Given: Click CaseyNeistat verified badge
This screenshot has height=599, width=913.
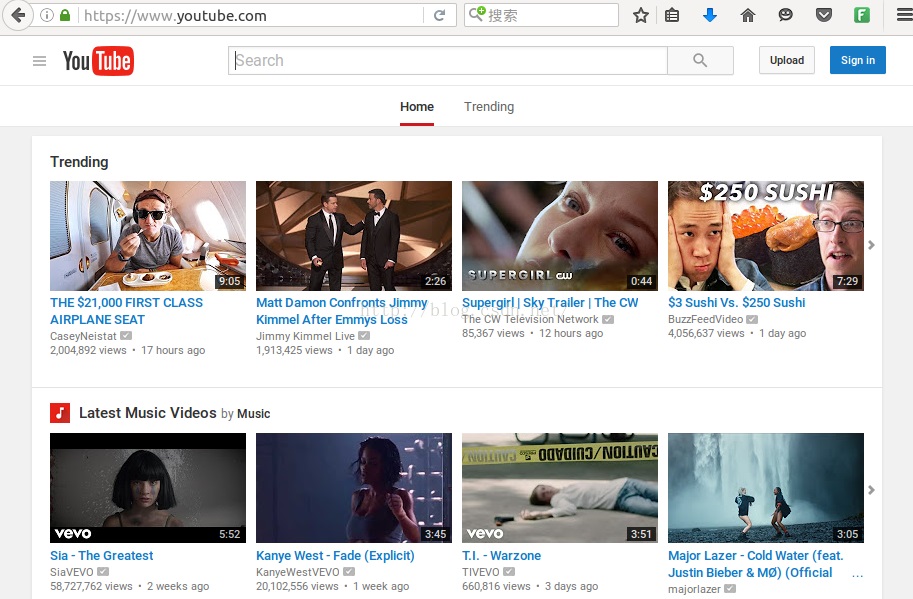Looking at the screenshot, I should pyautogui.click(x=126, y=336).
